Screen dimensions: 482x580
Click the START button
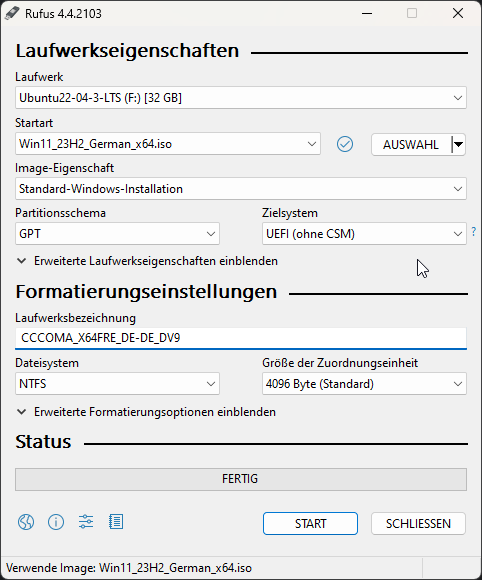310,523
